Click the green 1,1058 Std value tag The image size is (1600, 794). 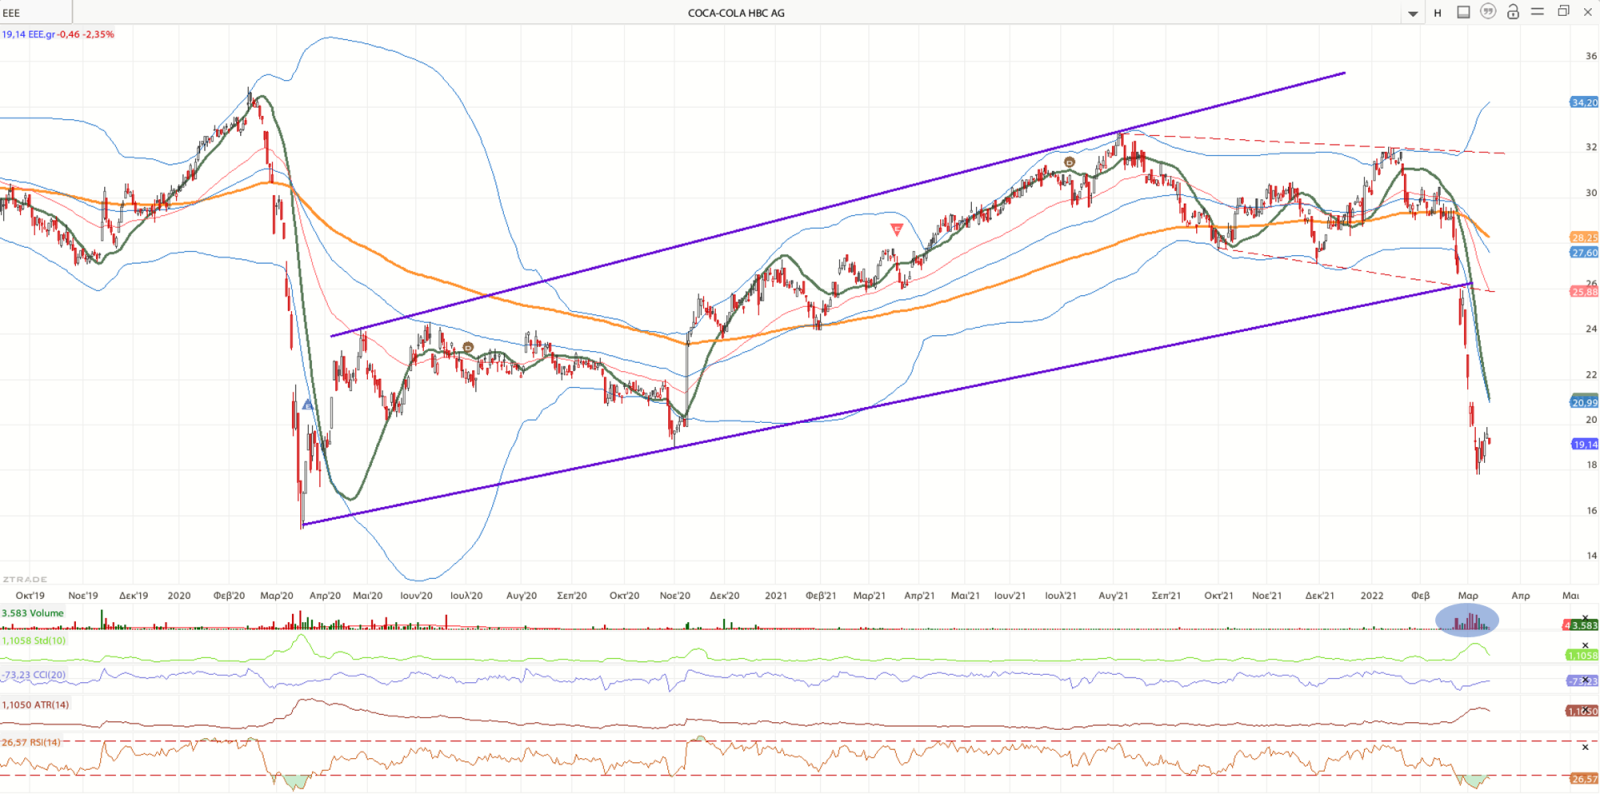pyautogui.click(x=1582, y=655)
